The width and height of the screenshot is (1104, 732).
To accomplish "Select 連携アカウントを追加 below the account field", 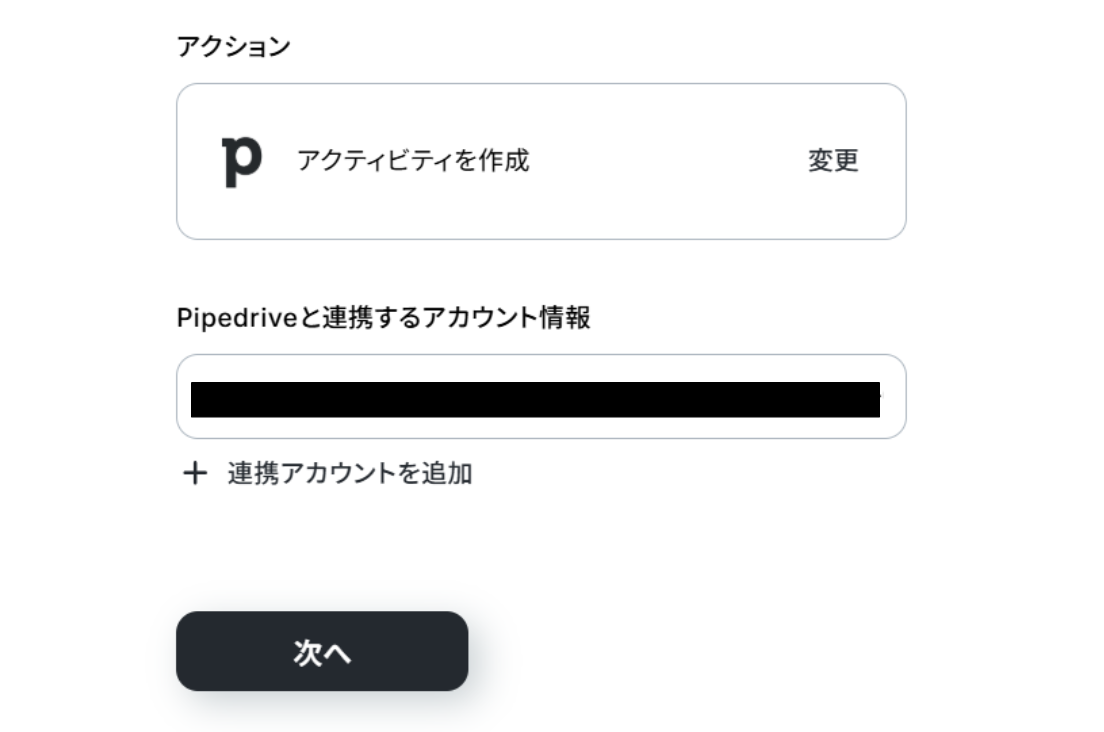I will pos(349,473).
